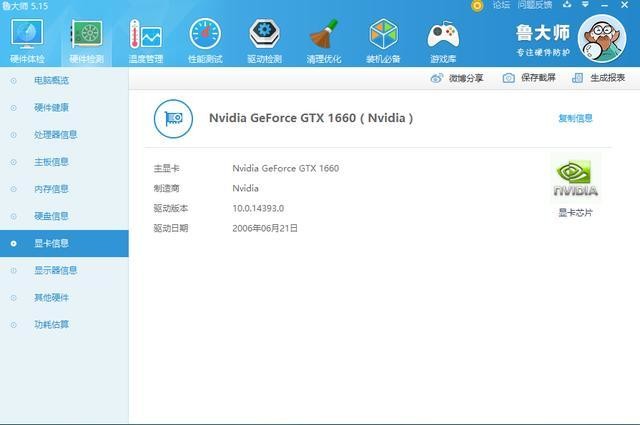Click the gold coin icon in title bar
The image size is (640, 425).
coord(477,5)
